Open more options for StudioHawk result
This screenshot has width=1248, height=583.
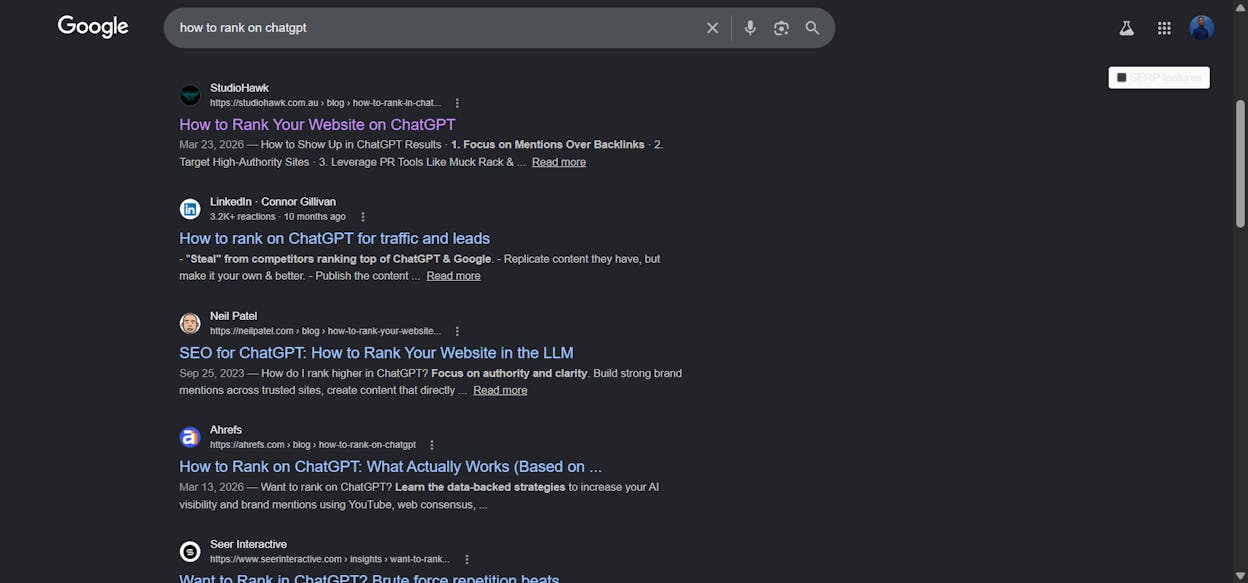(x=457, y=103)
